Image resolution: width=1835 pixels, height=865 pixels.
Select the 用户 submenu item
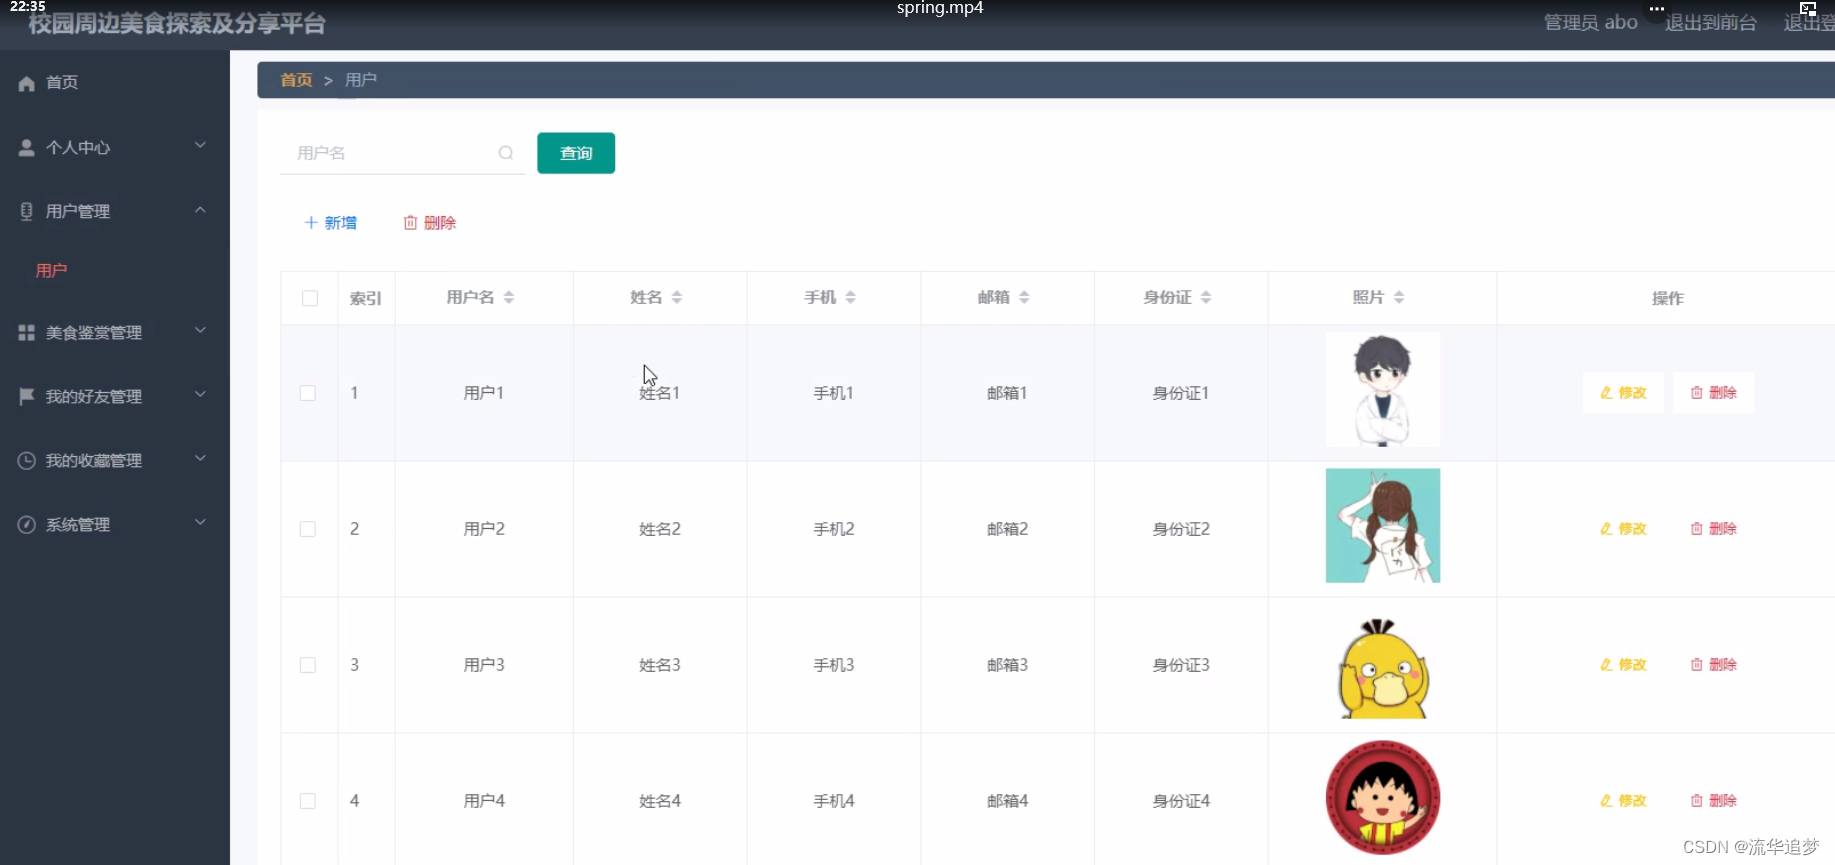52,271
